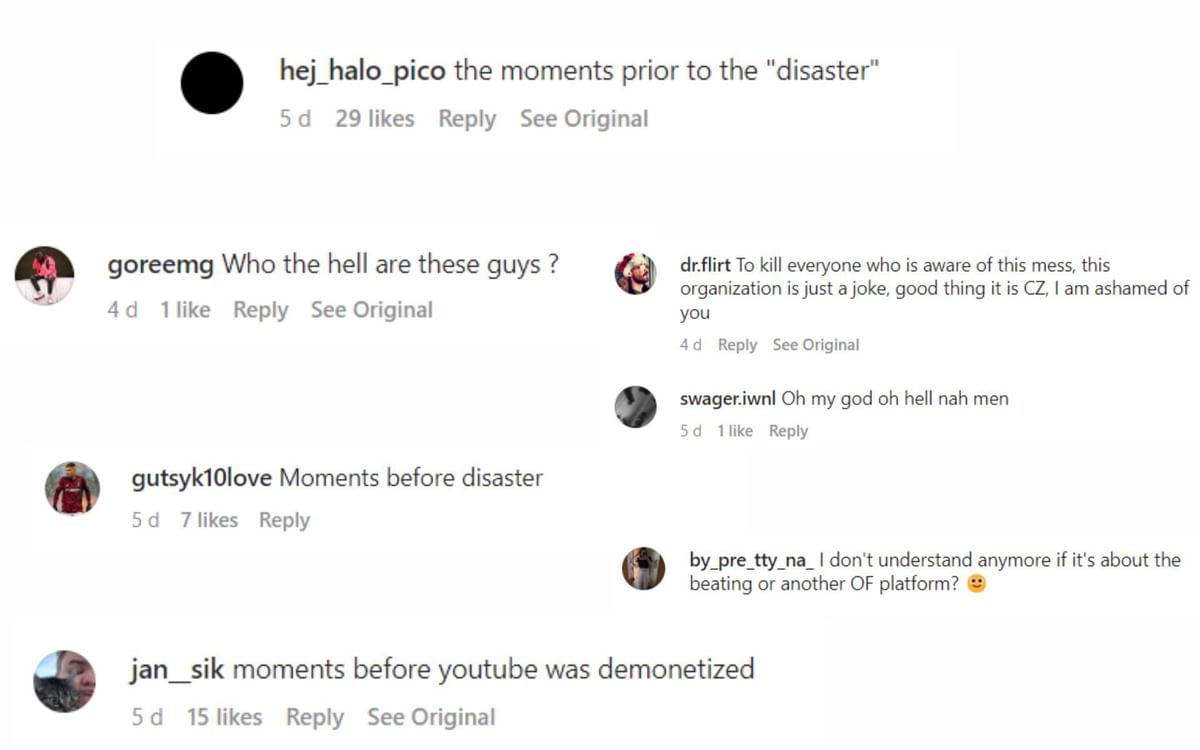1200x750 pixels.
Task: Reply to dr.flirt's comment
Action: [x=737, y=345]
